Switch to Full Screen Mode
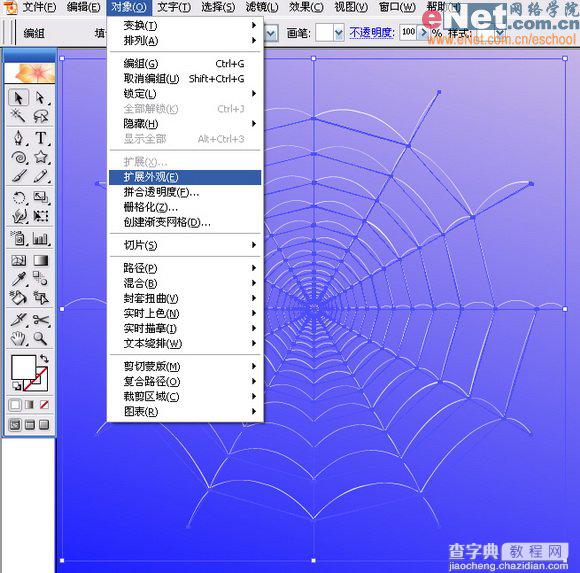This screenshot has width=580, height=573. [44, 425]
